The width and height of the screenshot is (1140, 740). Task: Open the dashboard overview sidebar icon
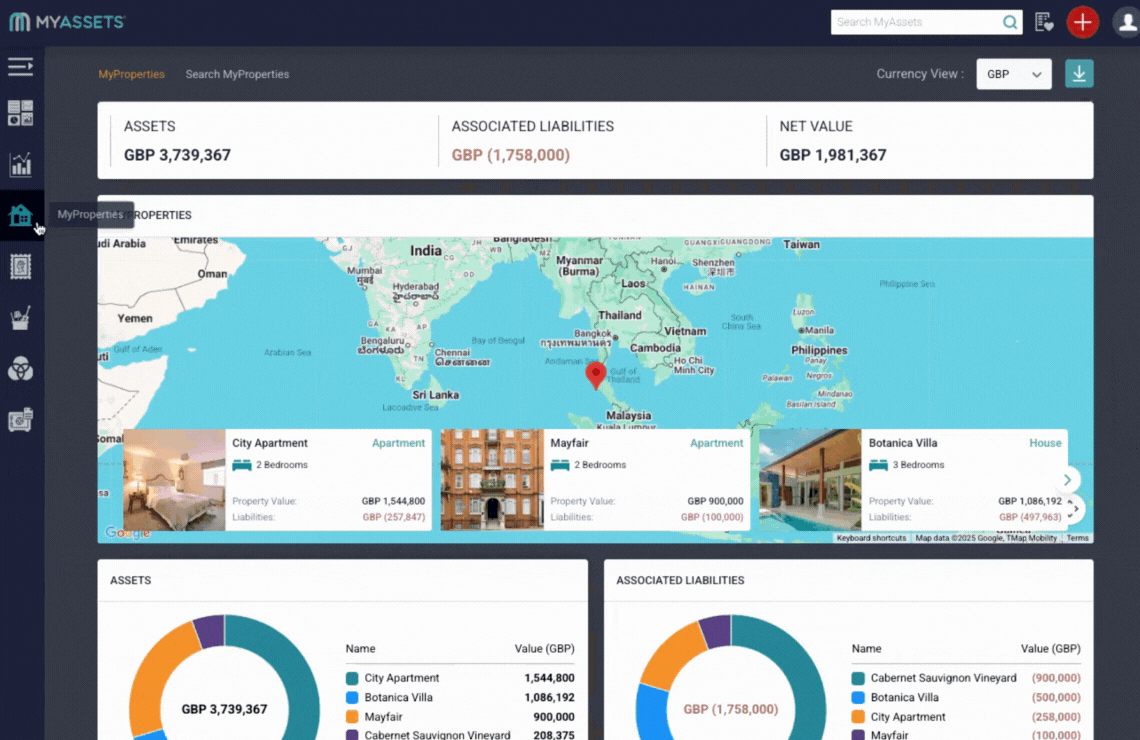(x=20, y=113)
